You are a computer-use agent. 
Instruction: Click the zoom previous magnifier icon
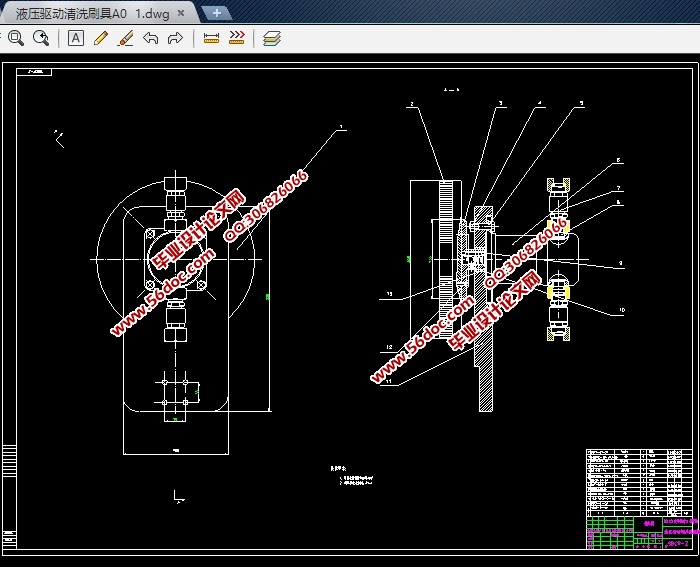click(x=41, y=38)
